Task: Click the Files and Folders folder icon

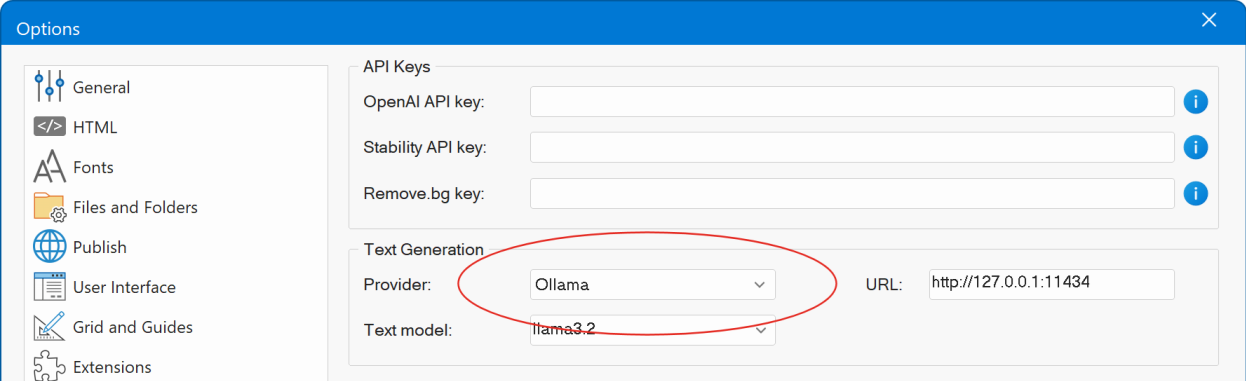Action: (49, 207)
